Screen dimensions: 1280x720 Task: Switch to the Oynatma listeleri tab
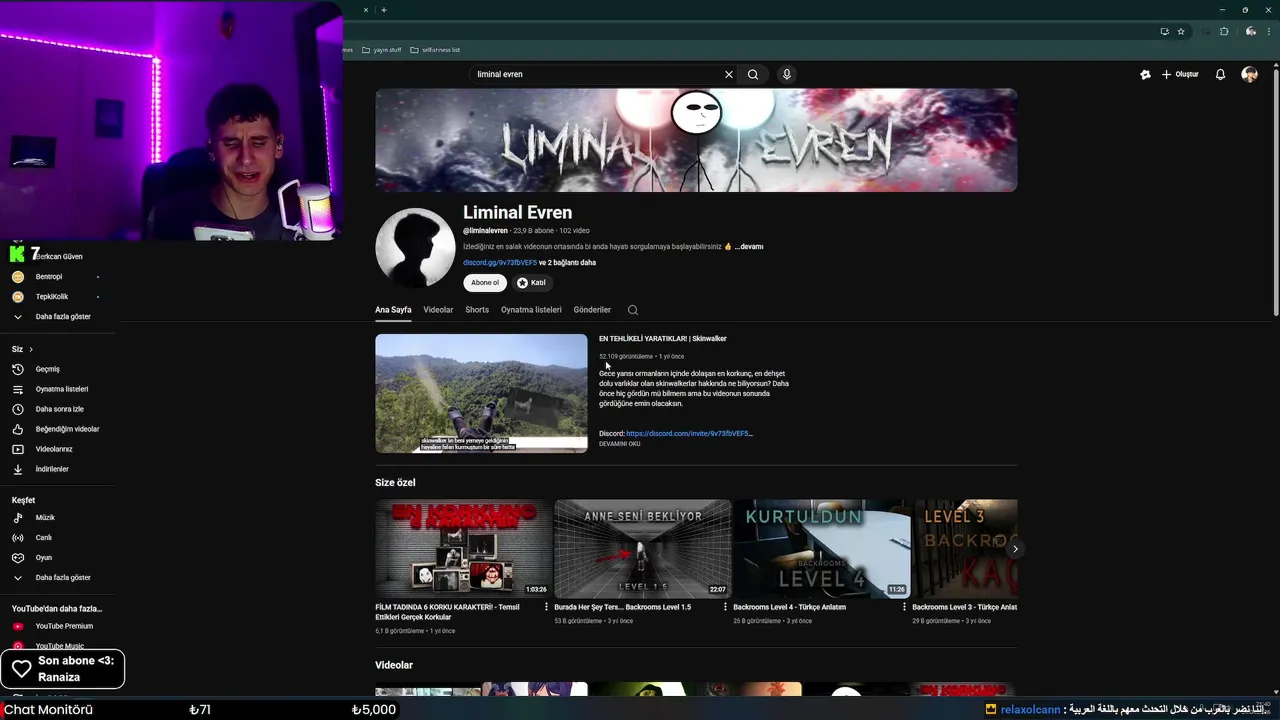click(x=531, y=310)
